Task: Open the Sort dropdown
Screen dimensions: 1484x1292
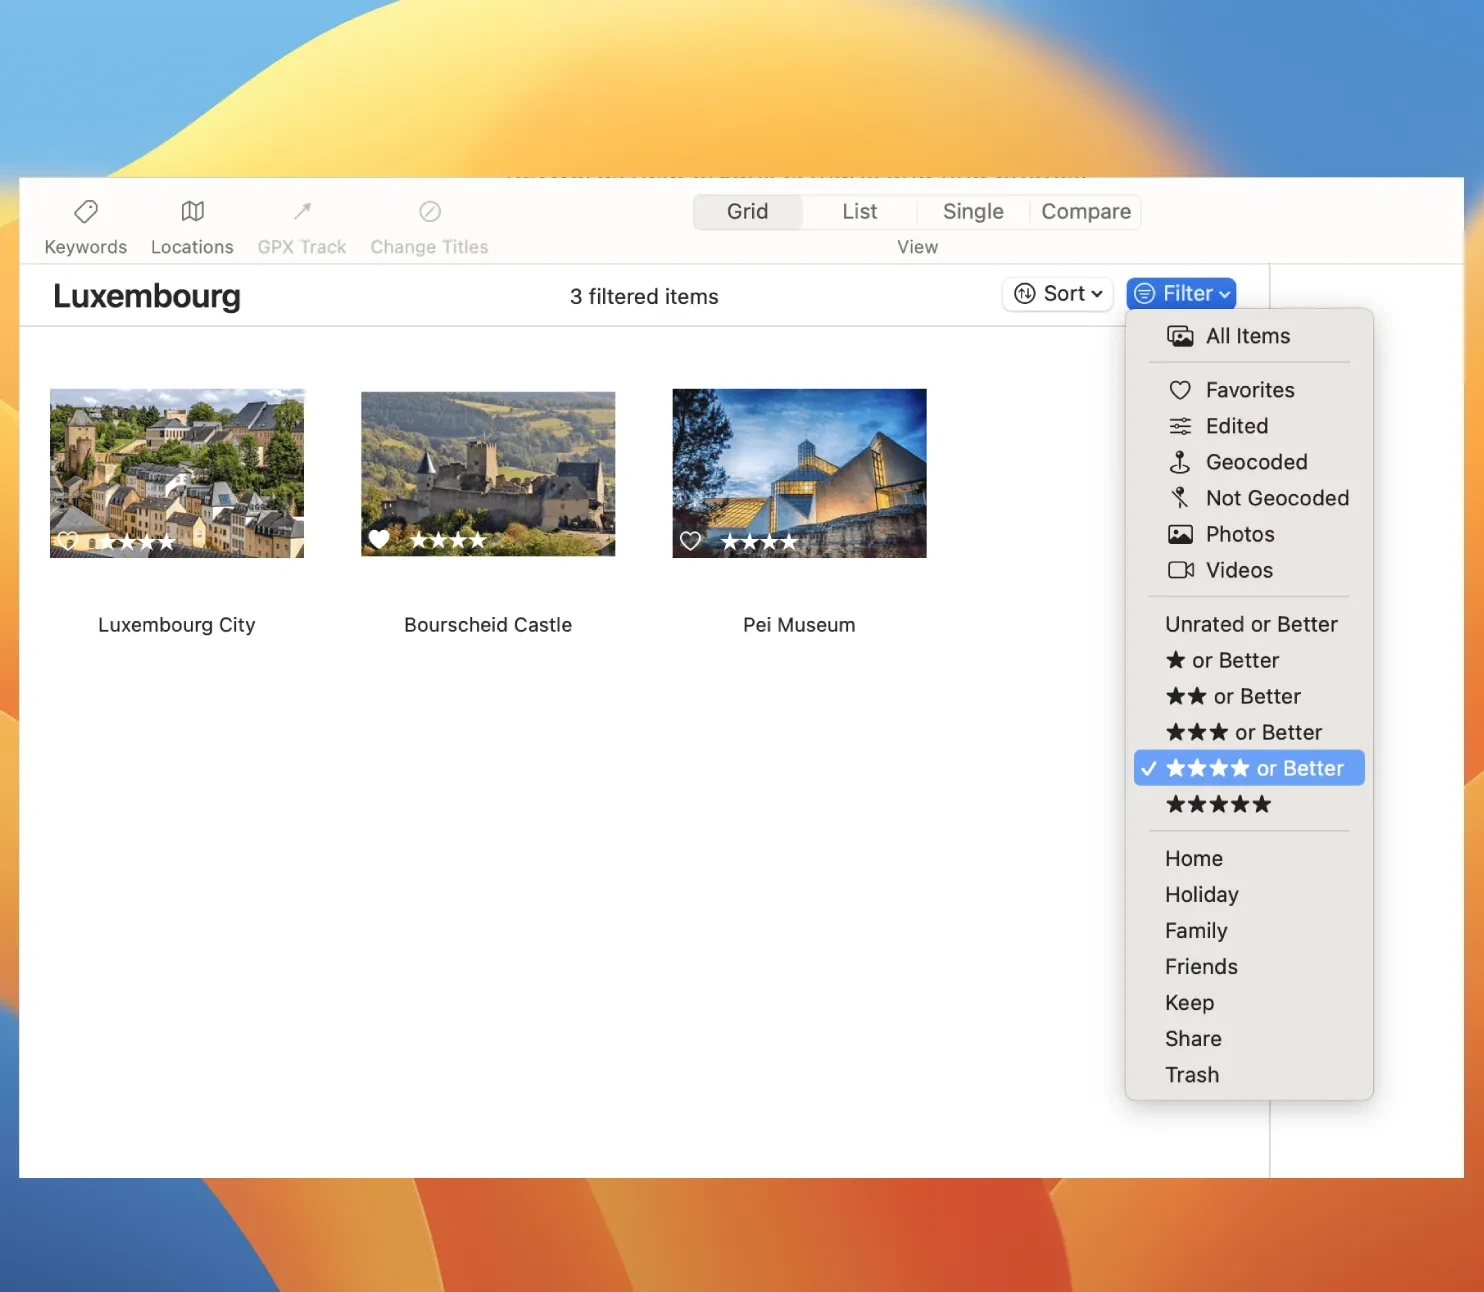Action: click(x=1057, y=294)
